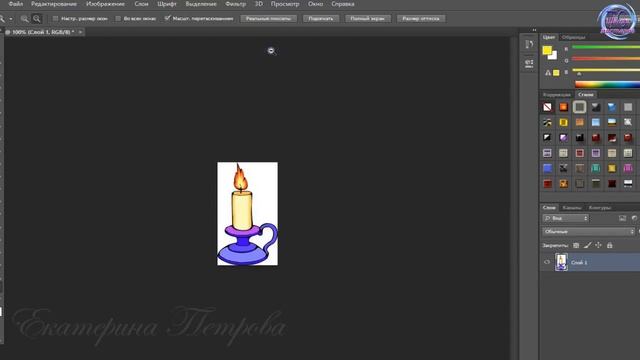Filter layers by adjustment layers icon
The image size is (640, 360).
tap(634, 218)
